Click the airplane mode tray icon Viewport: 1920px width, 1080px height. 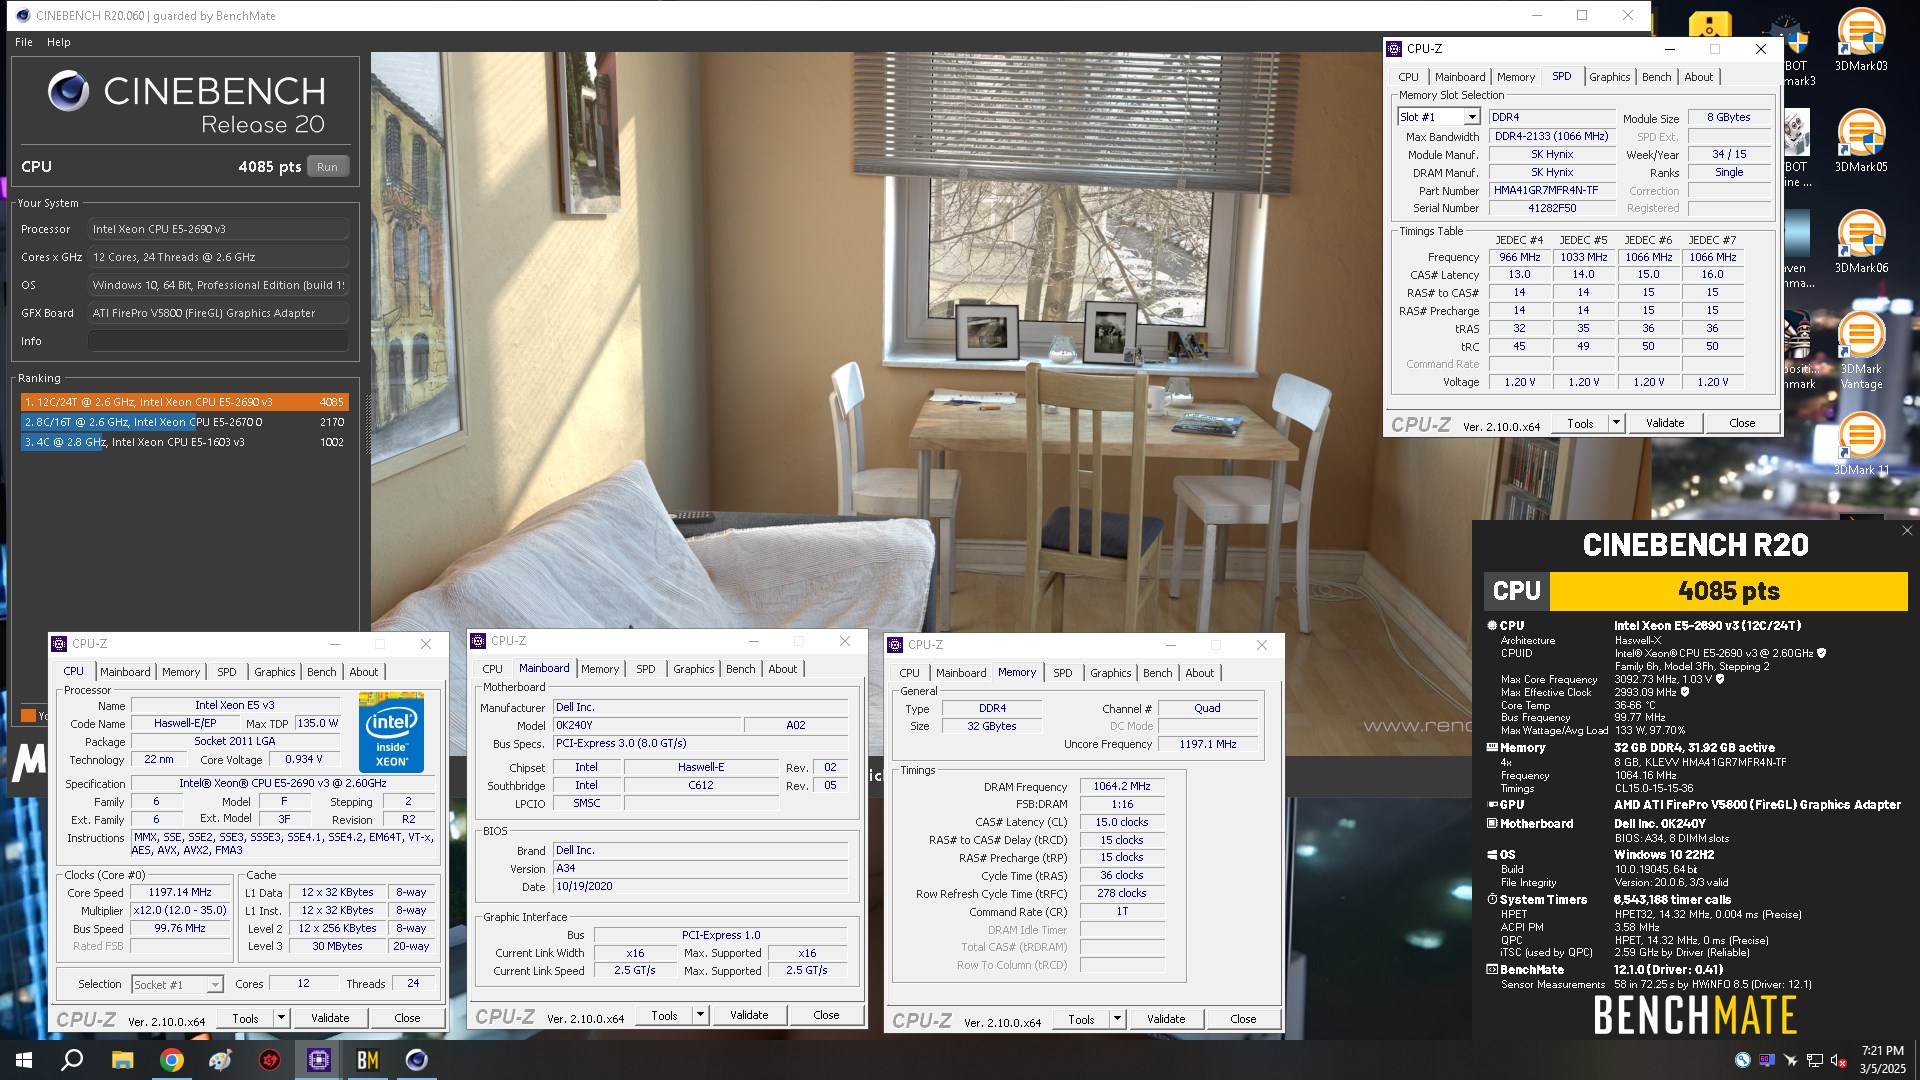[1790, 1061]
